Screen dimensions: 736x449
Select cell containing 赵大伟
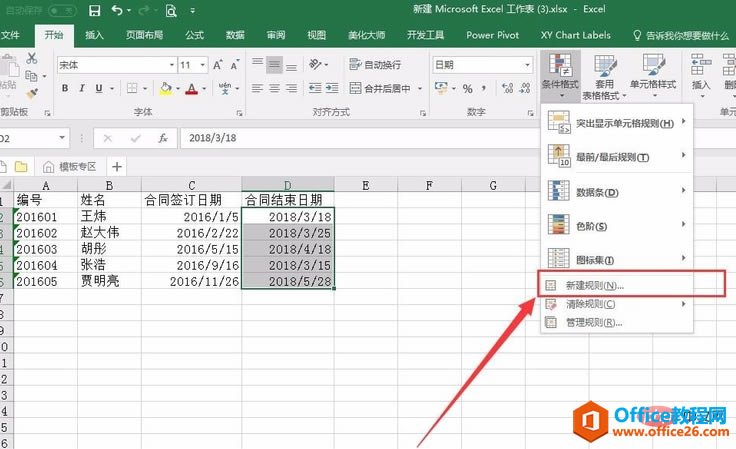109,232
